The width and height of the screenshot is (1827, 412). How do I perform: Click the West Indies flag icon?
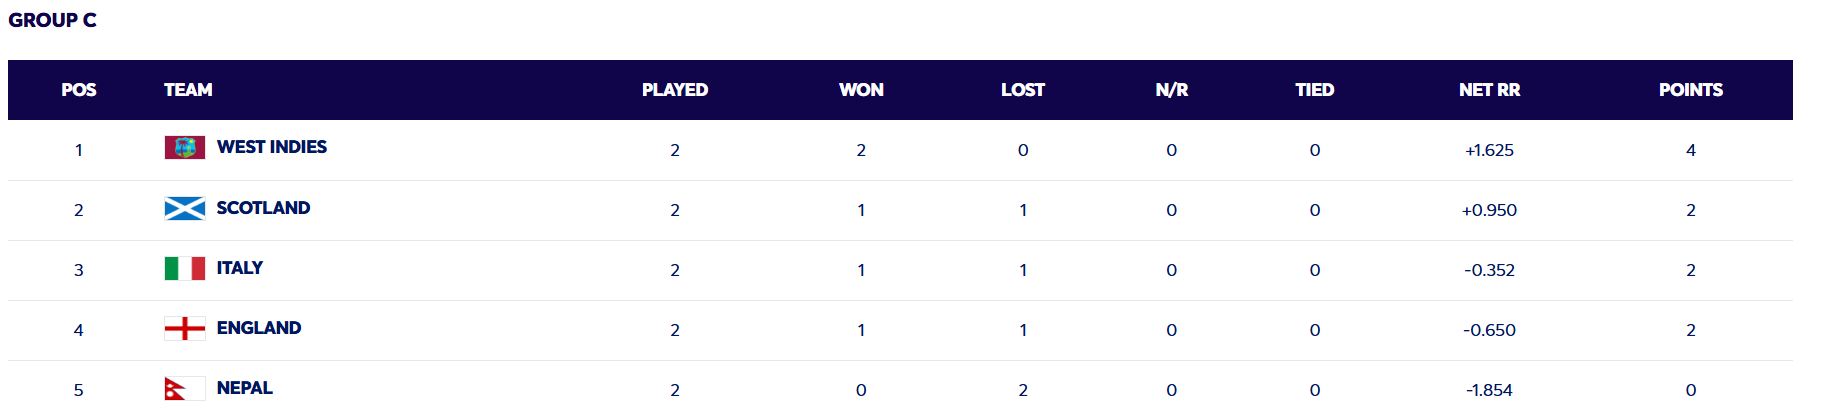tap(185, 148)
